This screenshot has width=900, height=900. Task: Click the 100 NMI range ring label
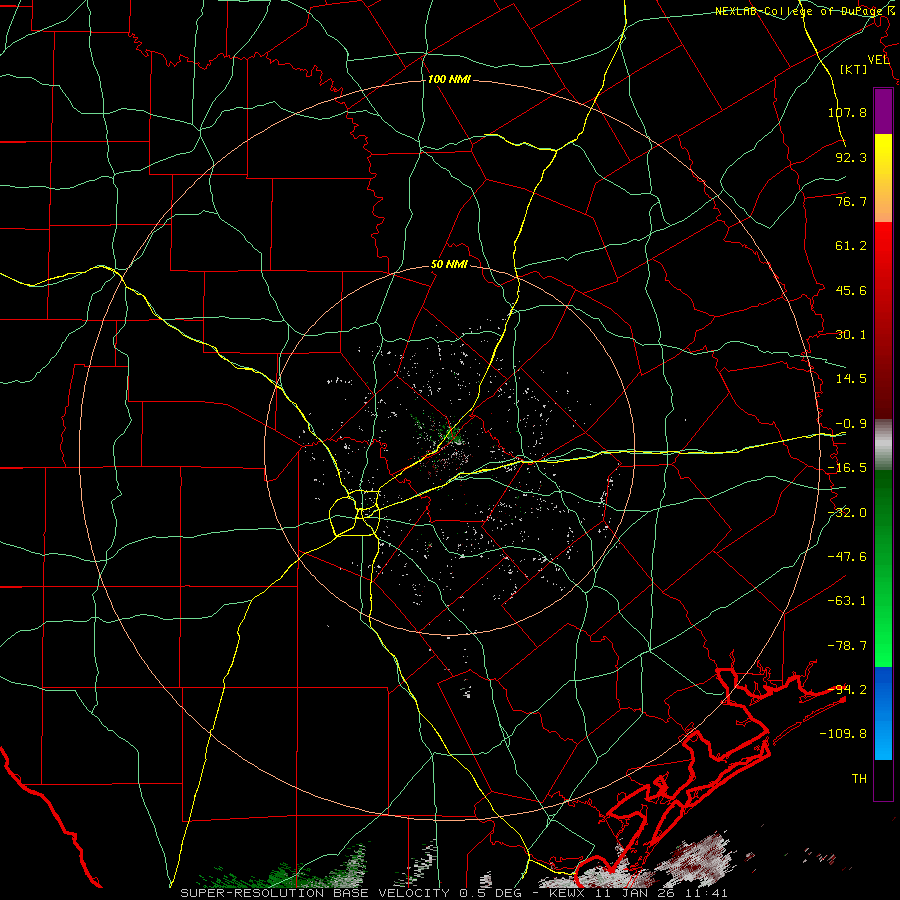pyautogui.click(x=449, y=79)
